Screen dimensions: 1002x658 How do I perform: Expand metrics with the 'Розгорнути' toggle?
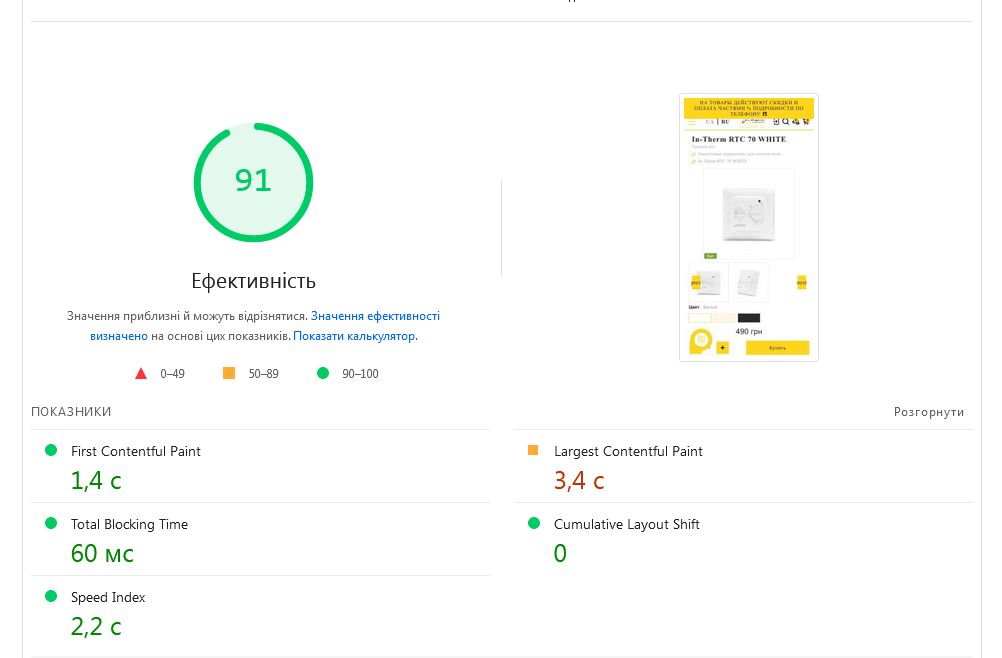click(x=929, y=412)
